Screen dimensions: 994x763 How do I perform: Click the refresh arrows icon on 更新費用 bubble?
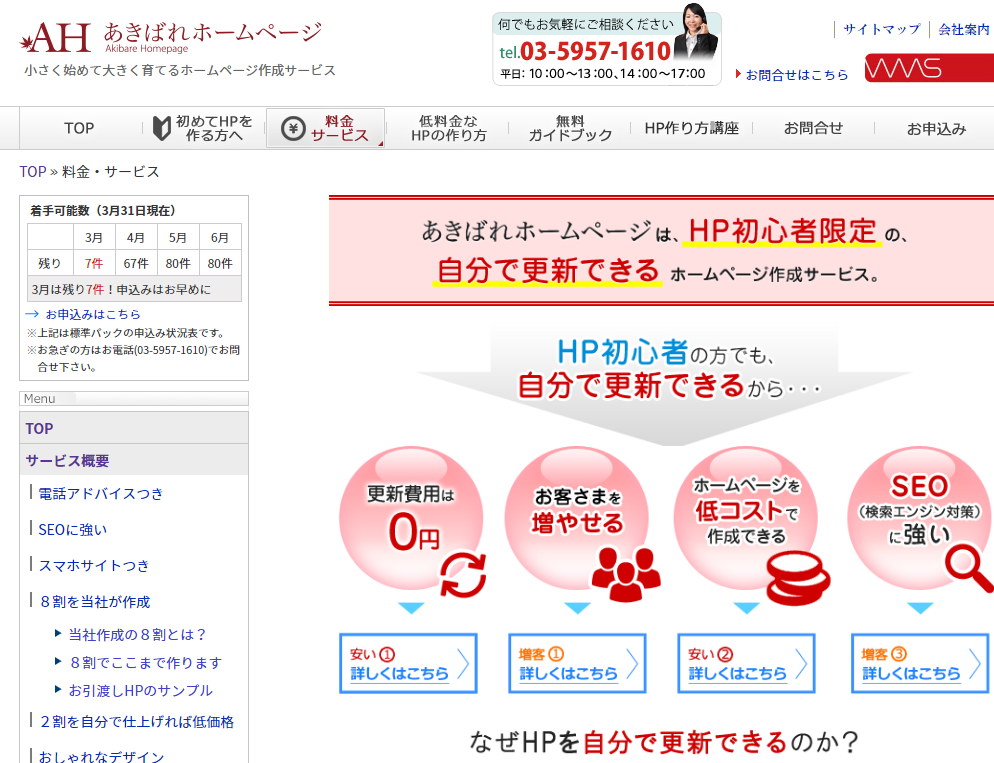point(463,575)
